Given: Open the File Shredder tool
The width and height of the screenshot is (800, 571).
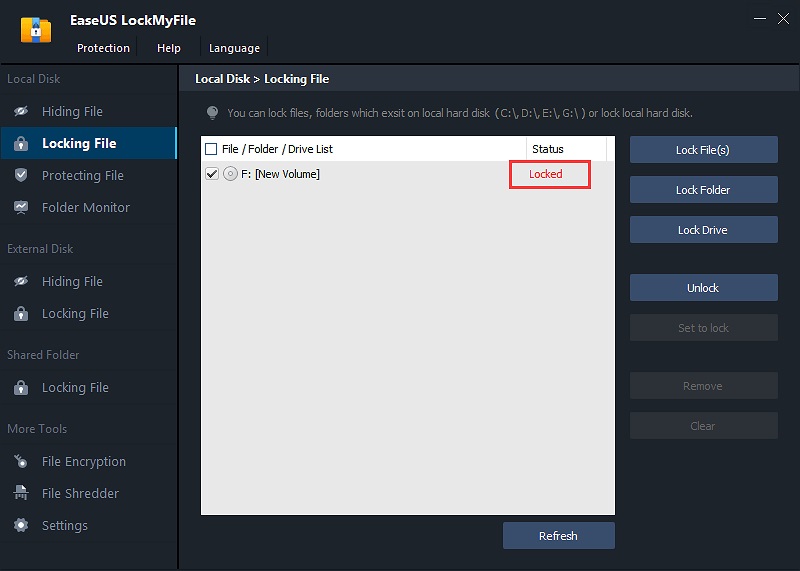Looking at the screenshot, I should tap(89, 493).
